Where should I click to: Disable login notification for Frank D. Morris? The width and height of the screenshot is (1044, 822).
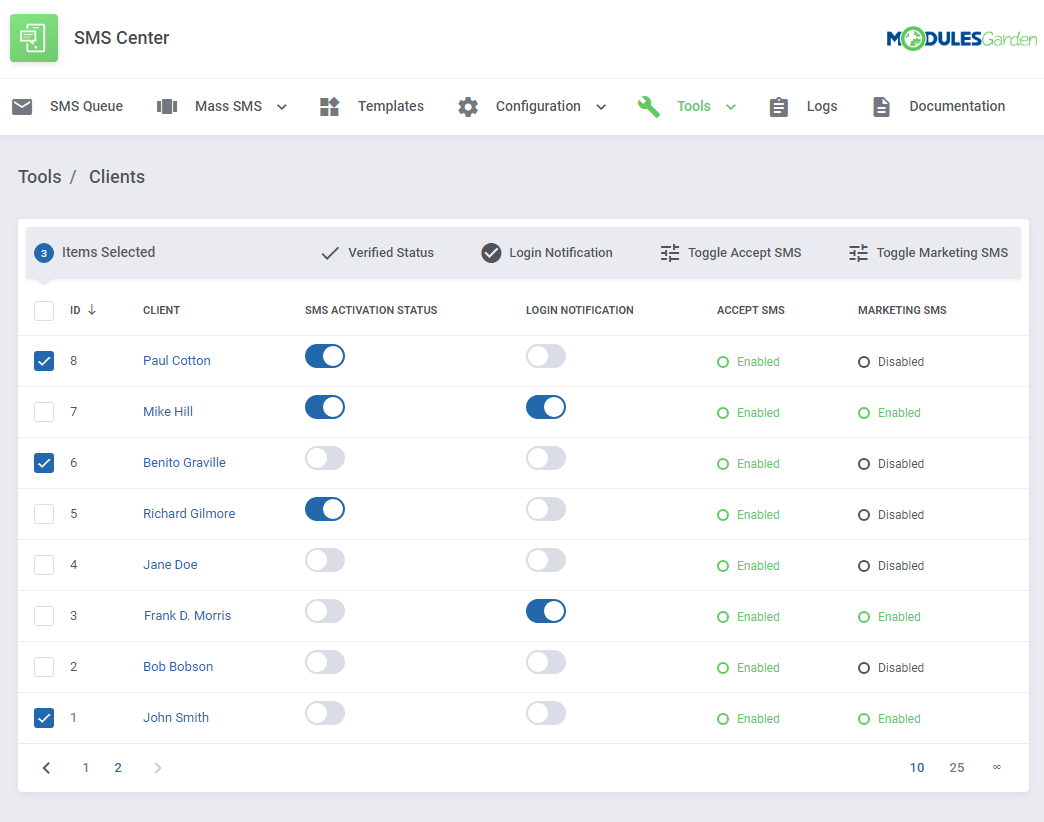coord(546,611)
